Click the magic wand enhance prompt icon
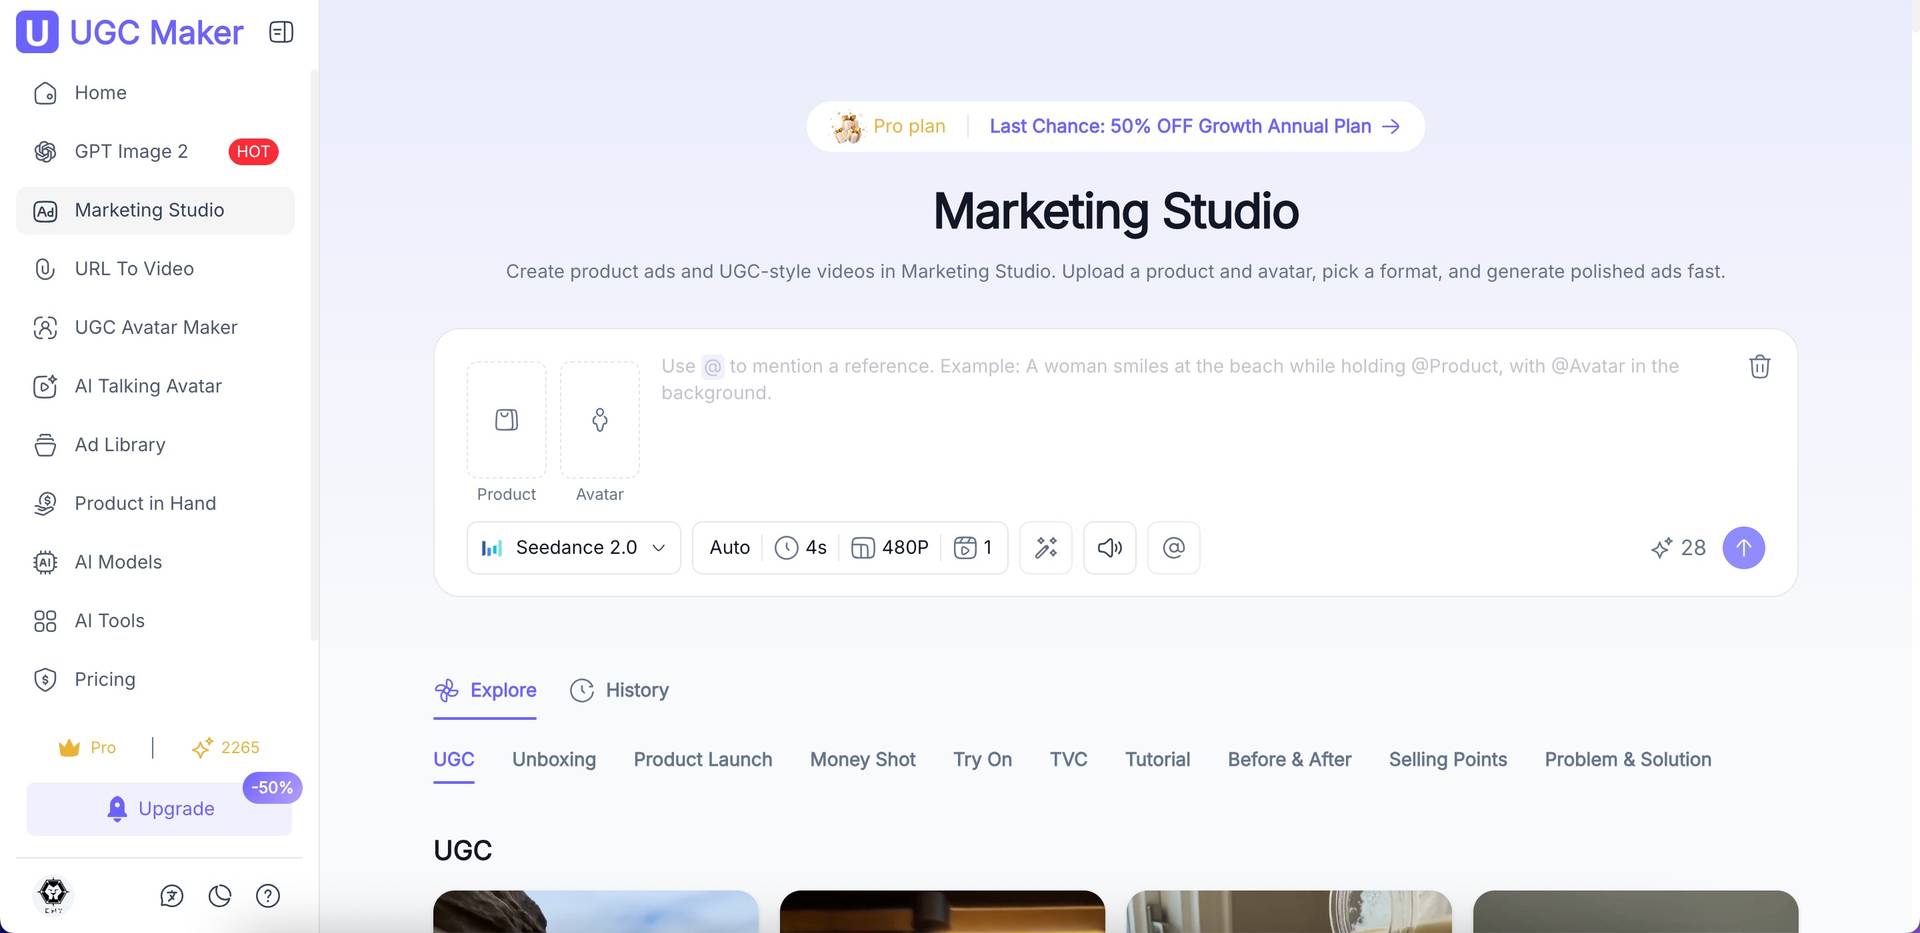Viewport: 1920px width, 933px height. (1046, 548)
